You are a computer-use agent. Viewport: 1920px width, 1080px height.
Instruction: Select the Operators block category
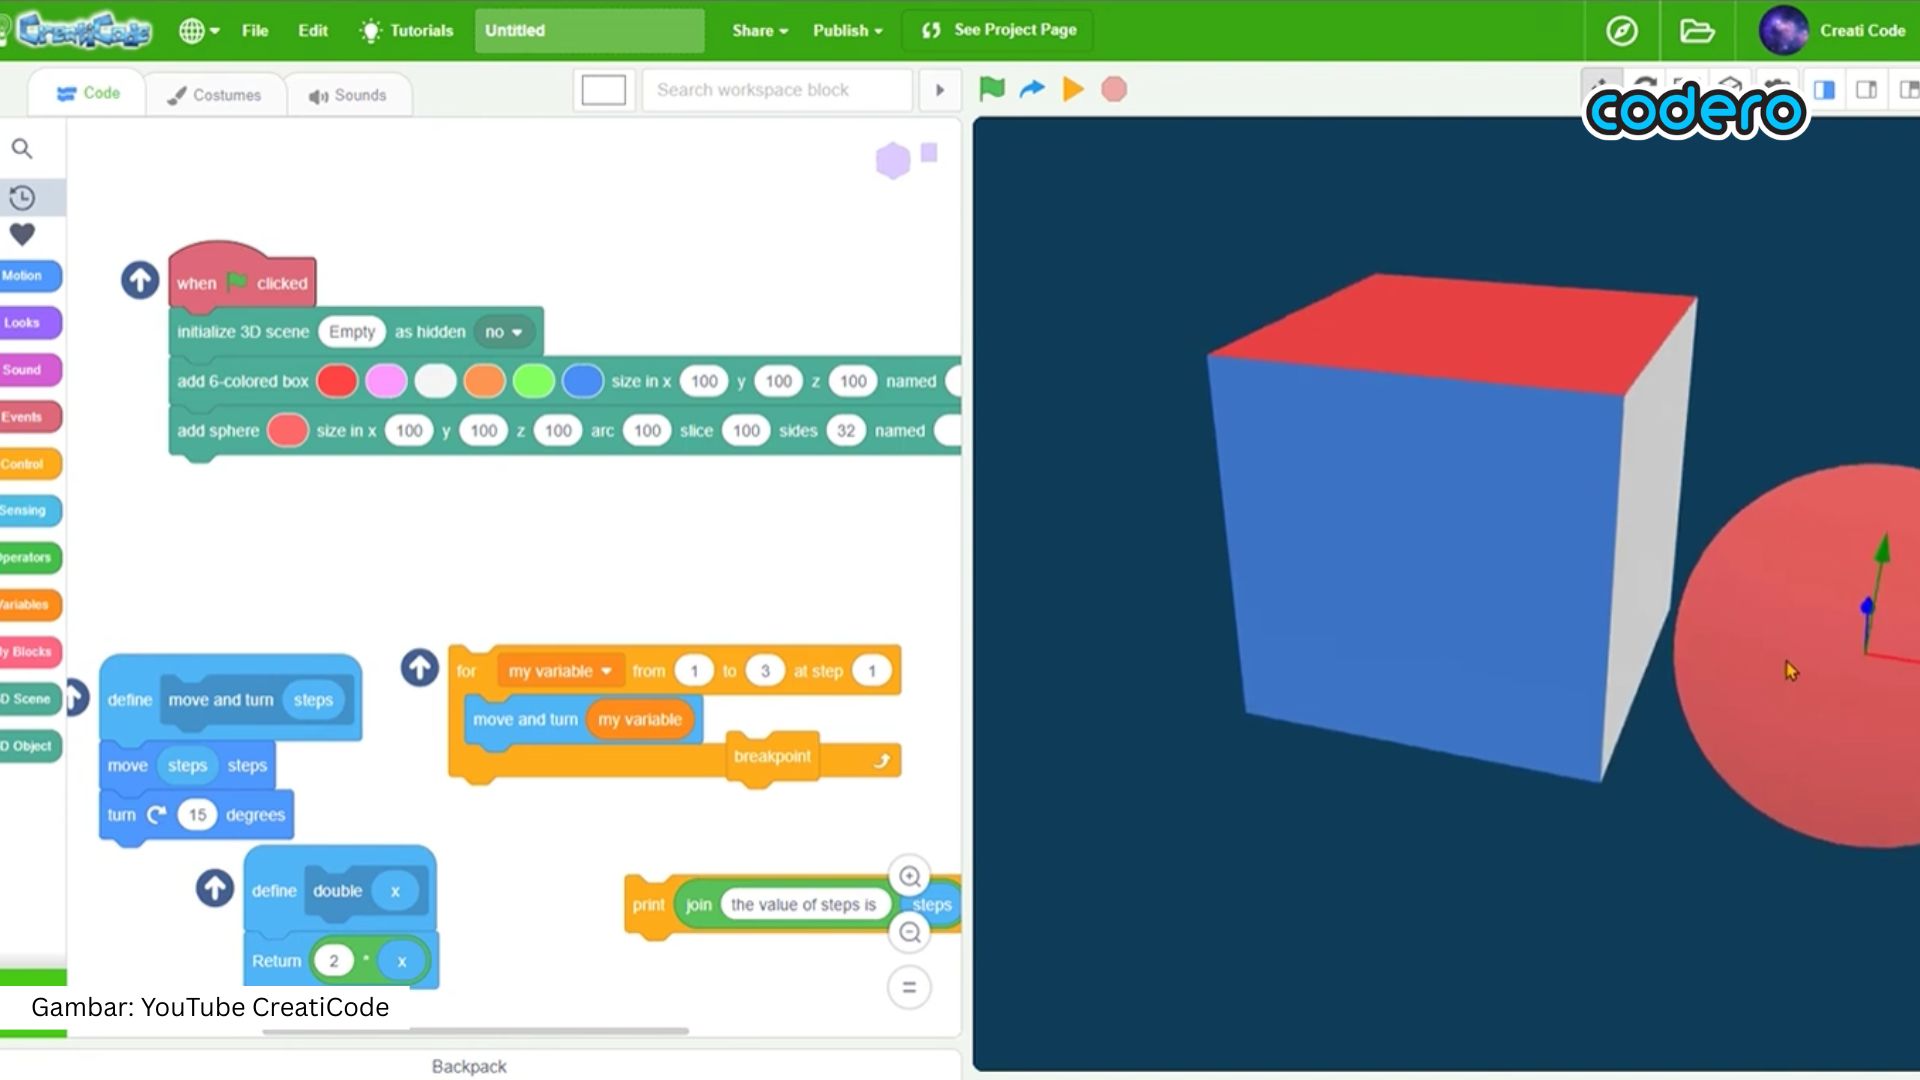point(28,558)
